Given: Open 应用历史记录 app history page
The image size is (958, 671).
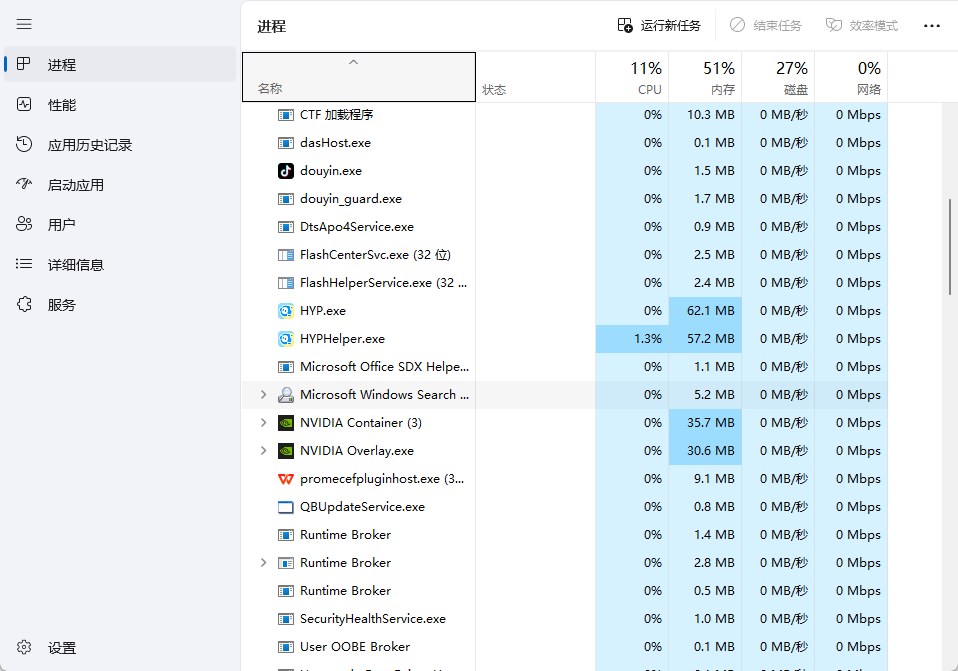Looking at the screenshot, I should pyautogui.click(x=89, y=145).
